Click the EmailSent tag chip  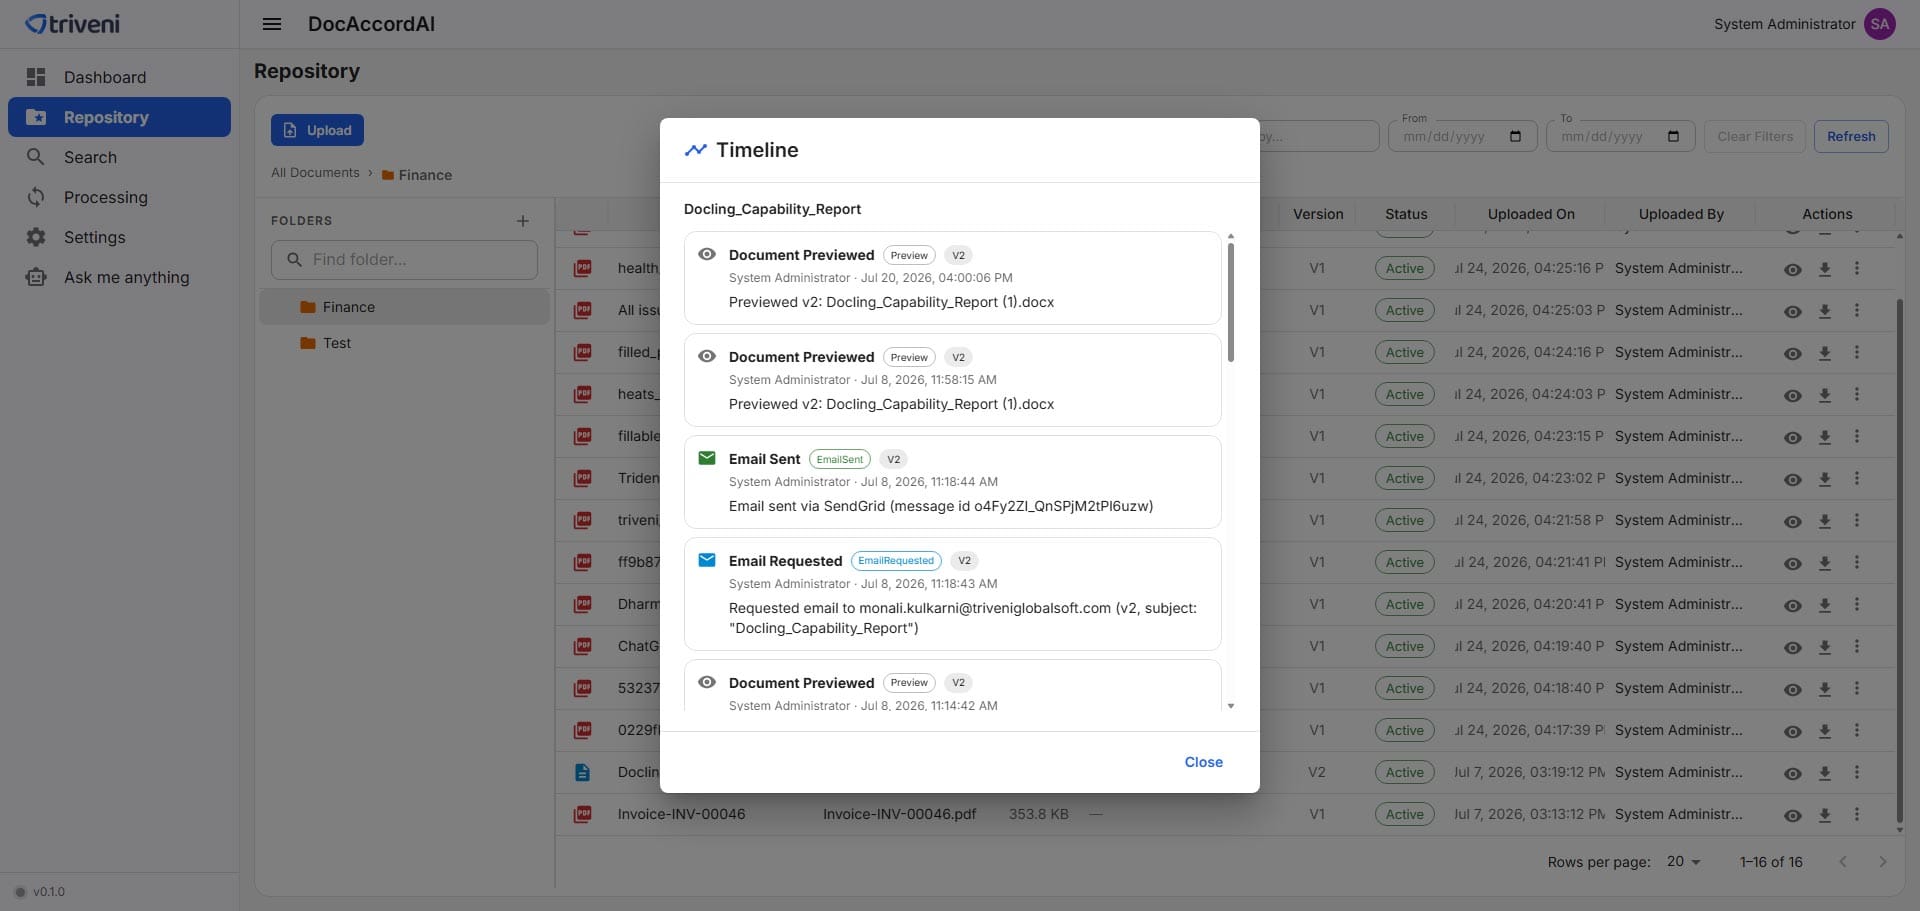[x=840, y=459]
